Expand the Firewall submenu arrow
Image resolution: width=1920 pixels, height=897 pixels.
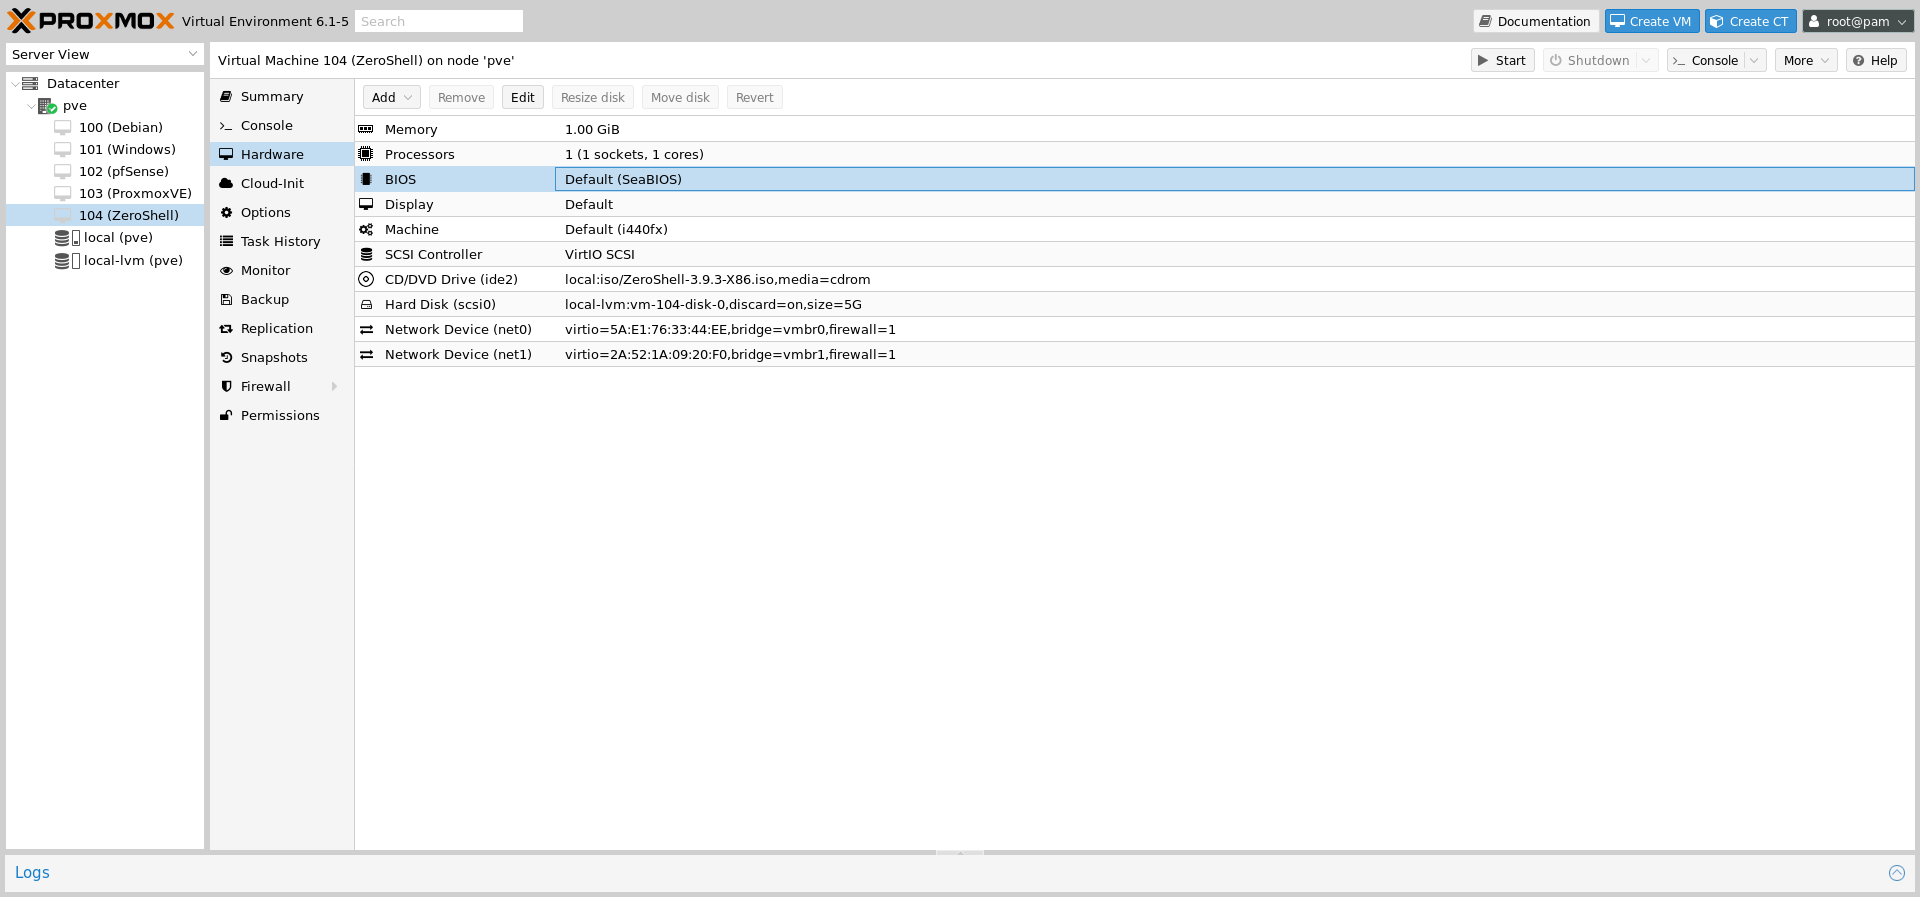(334, 386)
